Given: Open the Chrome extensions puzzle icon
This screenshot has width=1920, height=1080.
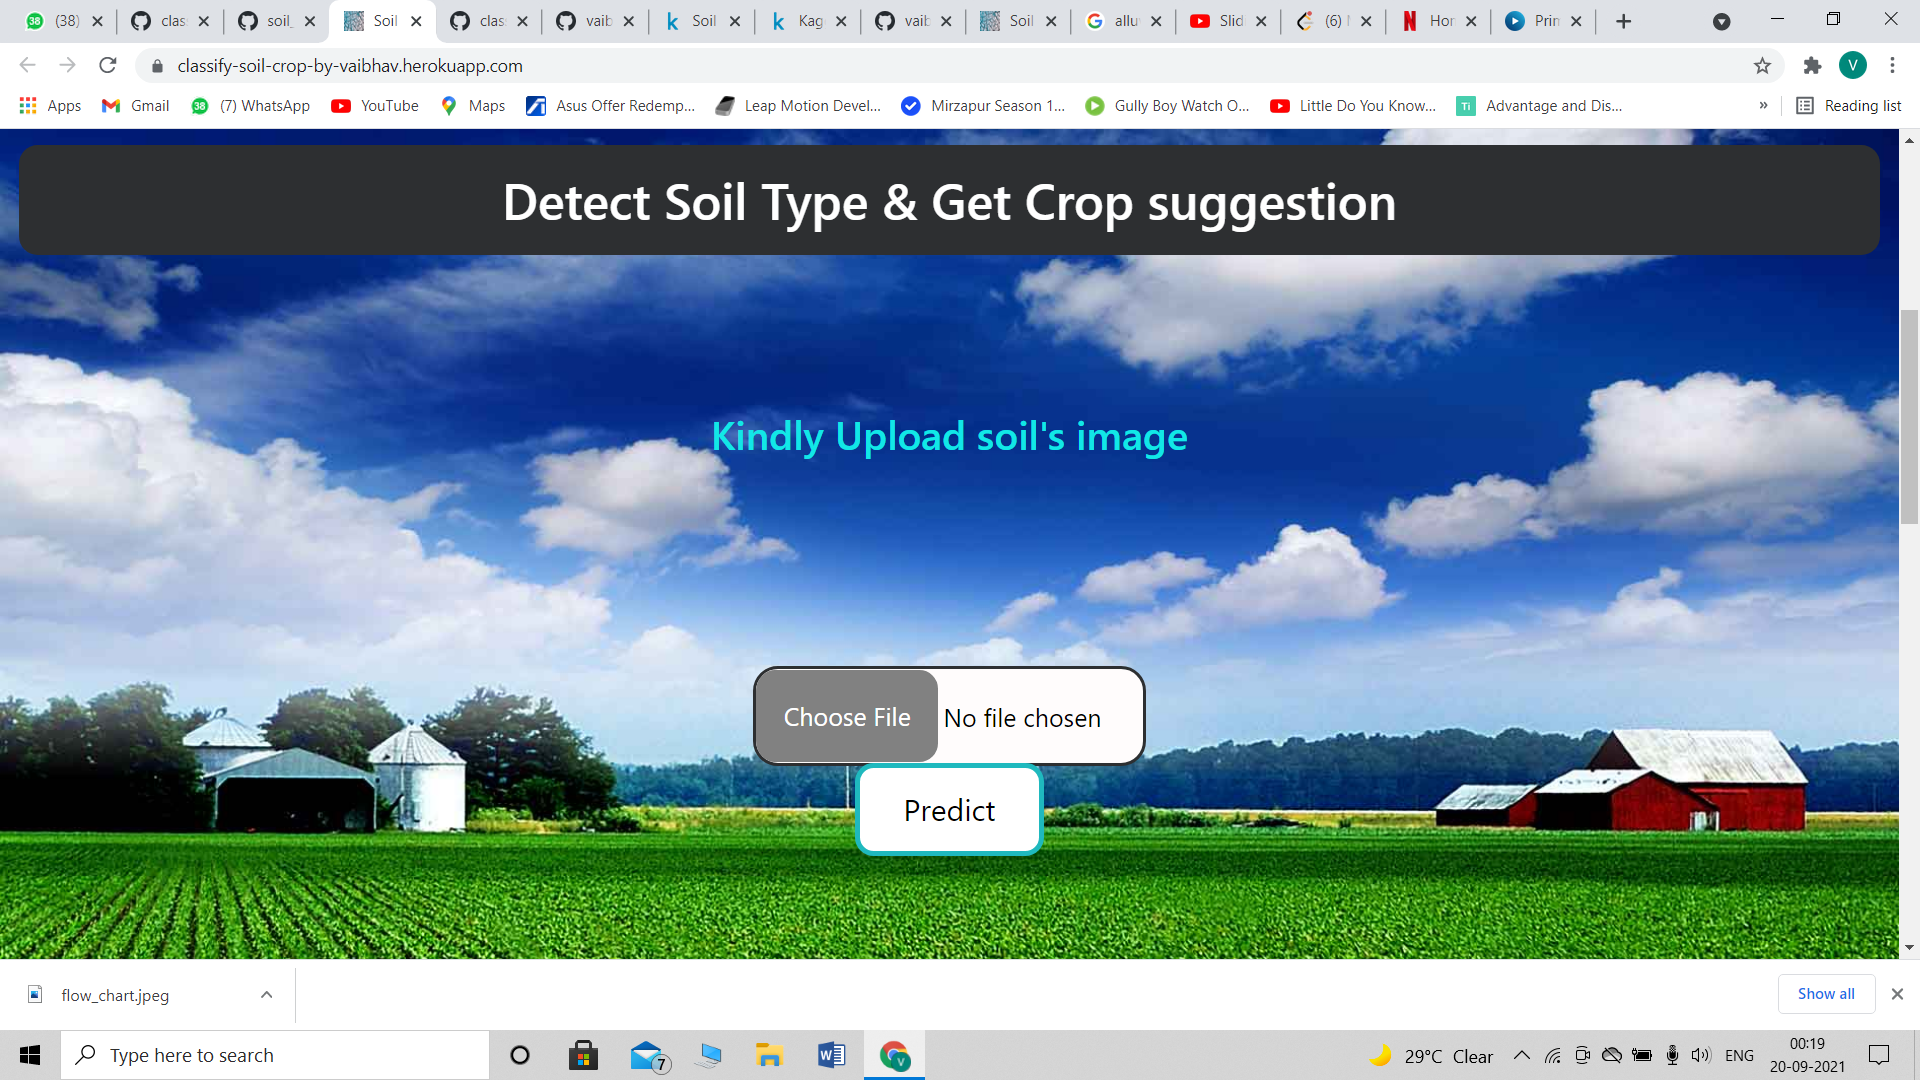Looking at the screenshot, I should (x=1813, y=66).
